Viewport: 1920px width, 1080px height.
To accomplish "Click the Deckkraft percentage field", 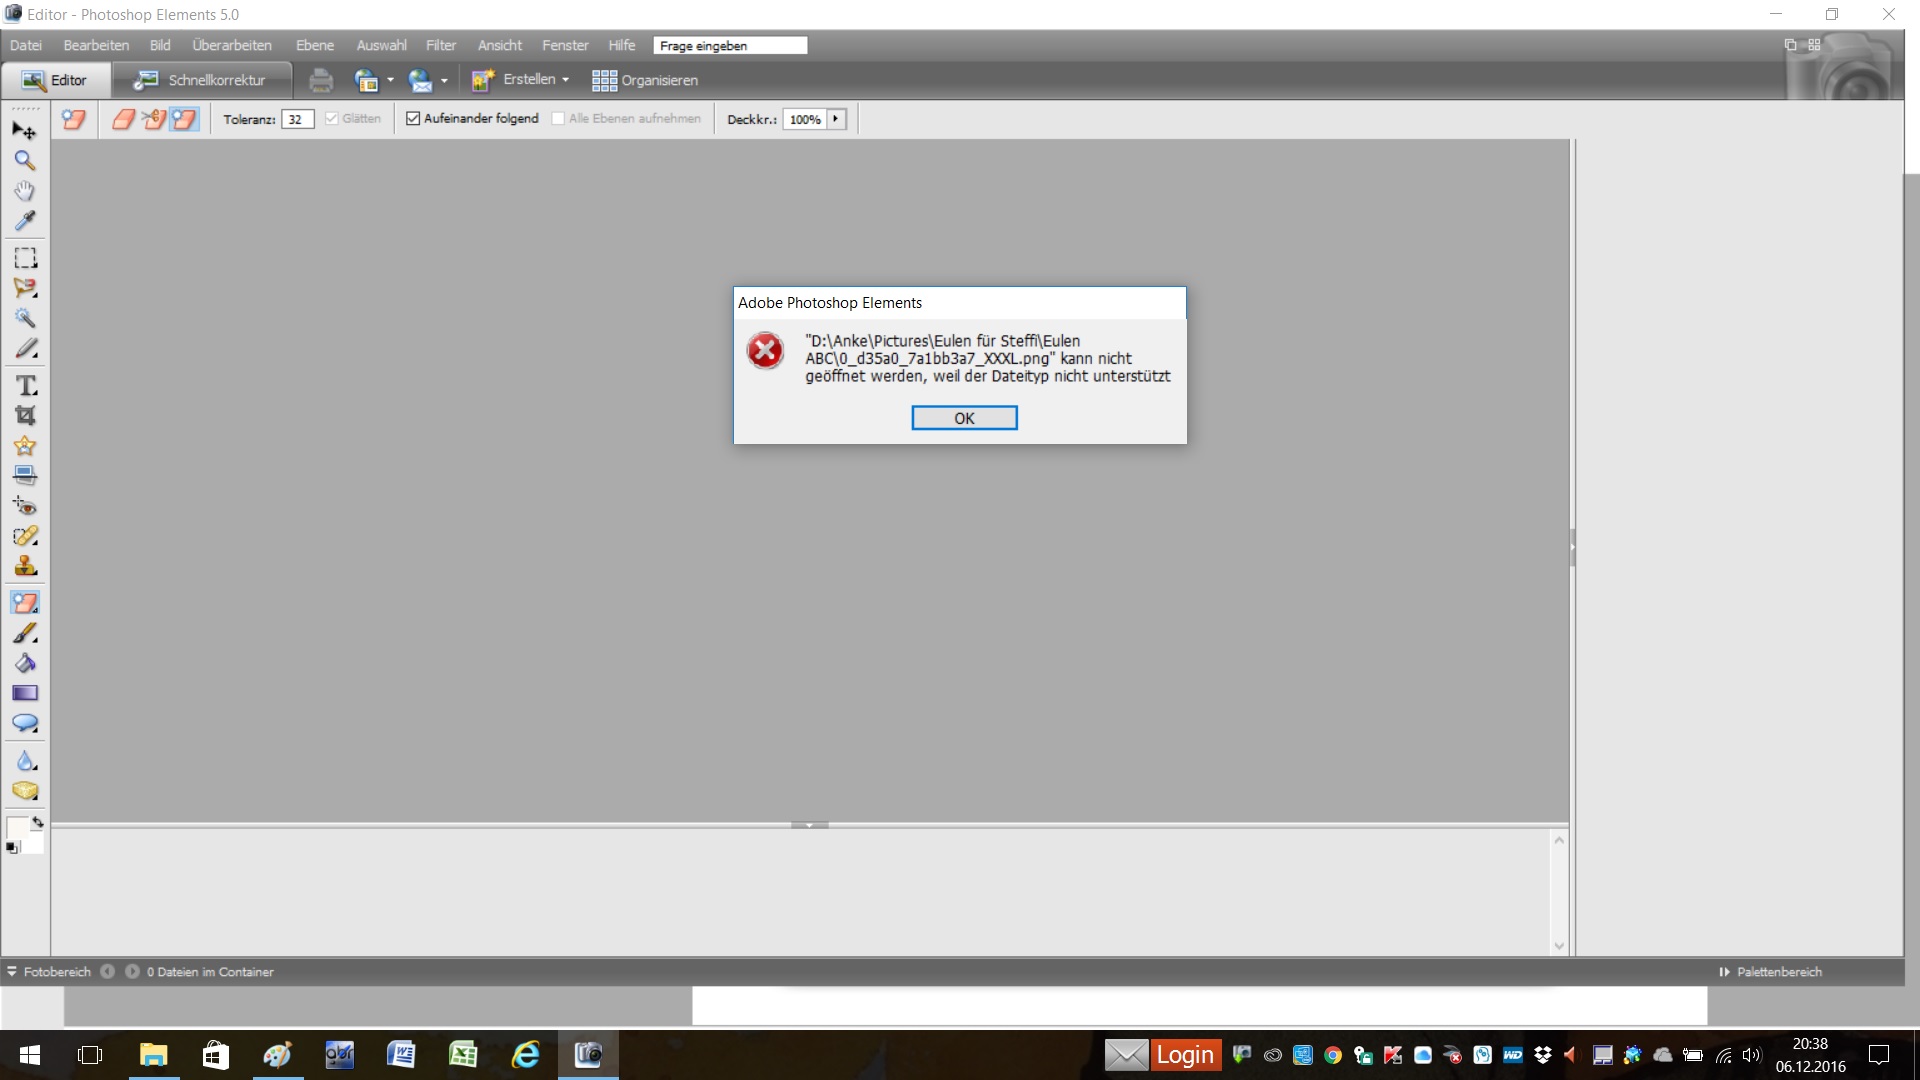I will (x=805, y=119).
